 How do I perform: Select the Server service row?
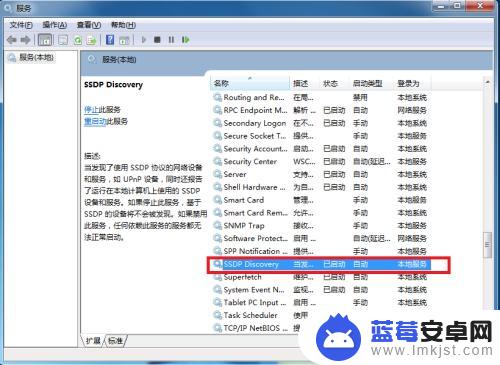pyautogui.click(x=322, y=174)
